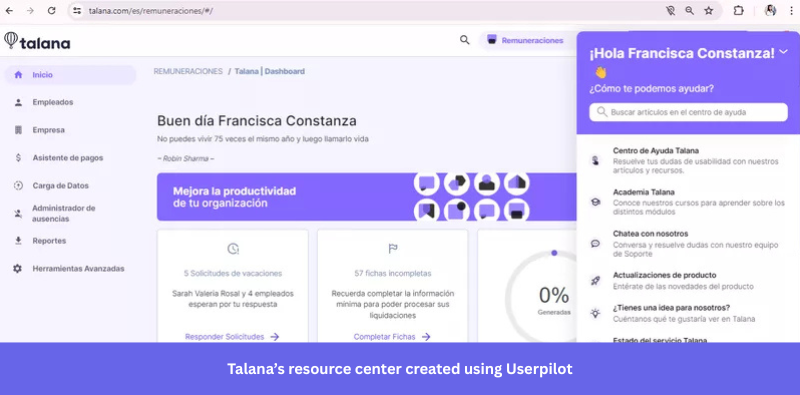
Task: Click the rocket icon for product updates
Action: pos(595,281)
